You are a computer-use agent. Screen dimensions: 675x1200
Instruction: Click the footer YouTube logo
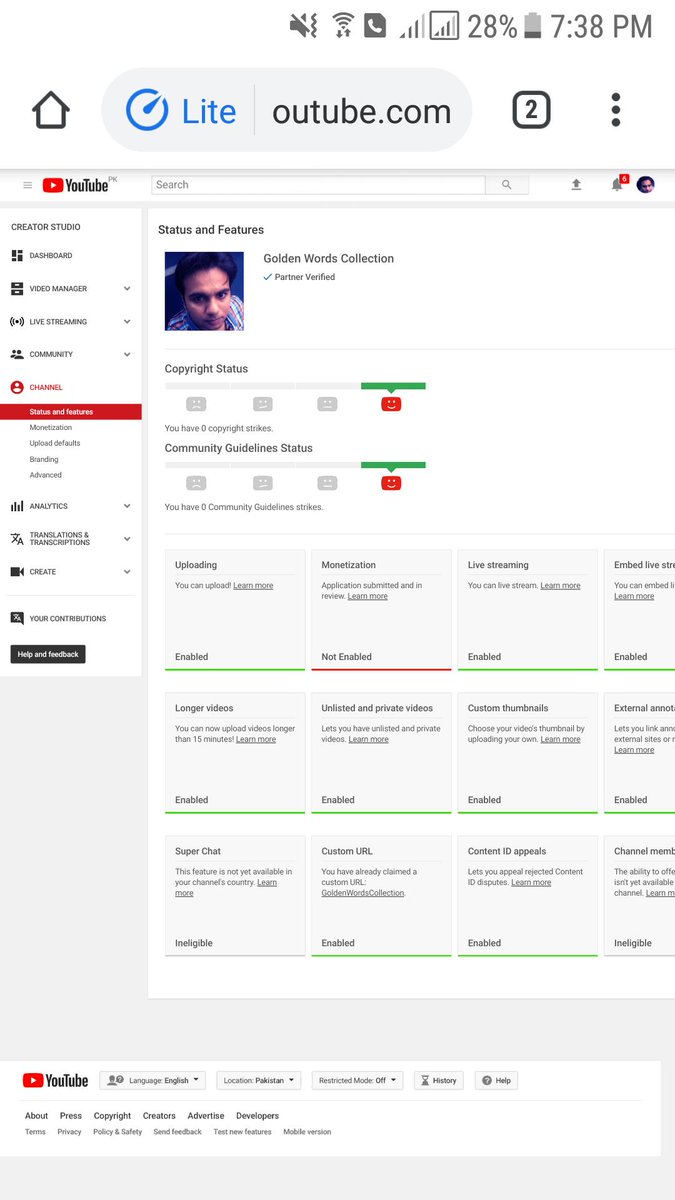click(56, 1081)
